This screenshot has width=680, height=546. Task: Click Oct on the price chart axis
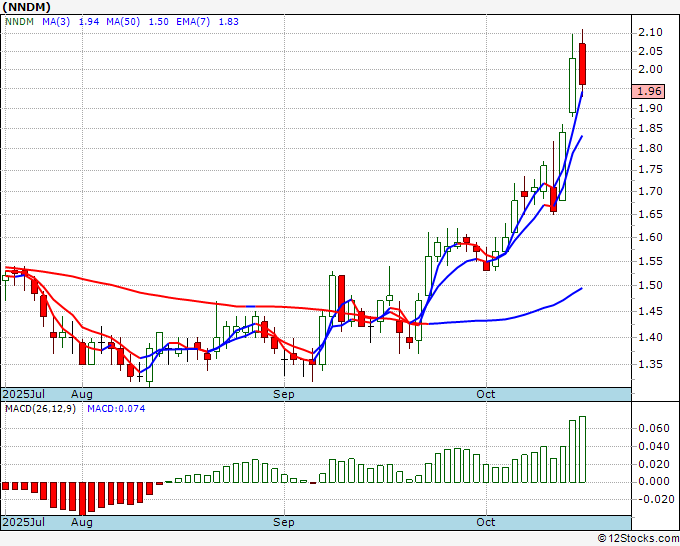coord(486,394)
